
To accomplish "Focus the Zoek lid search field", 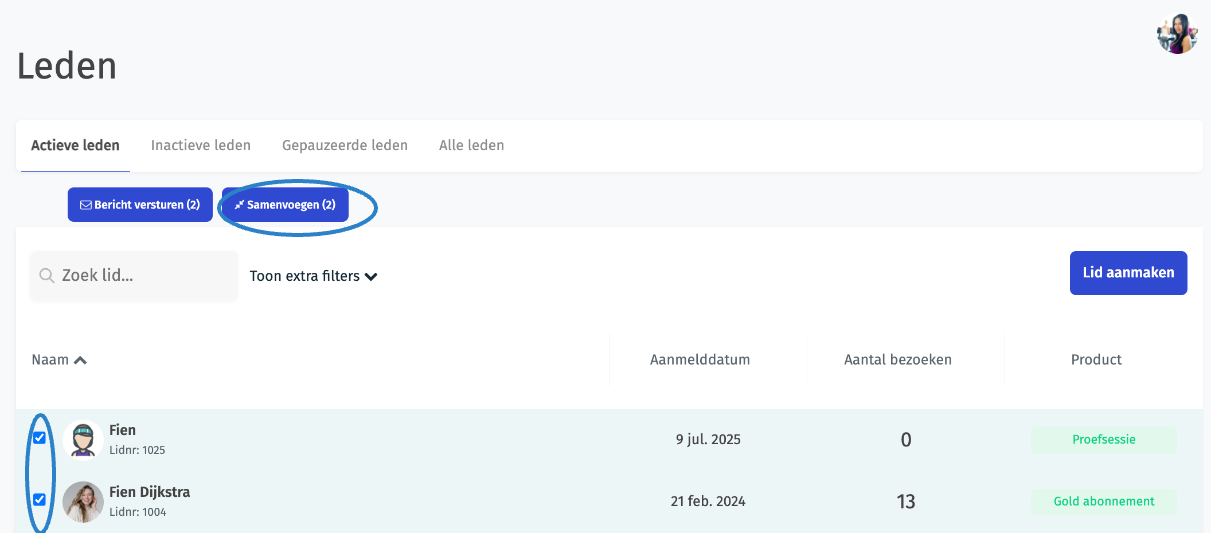I will (134, 276).
